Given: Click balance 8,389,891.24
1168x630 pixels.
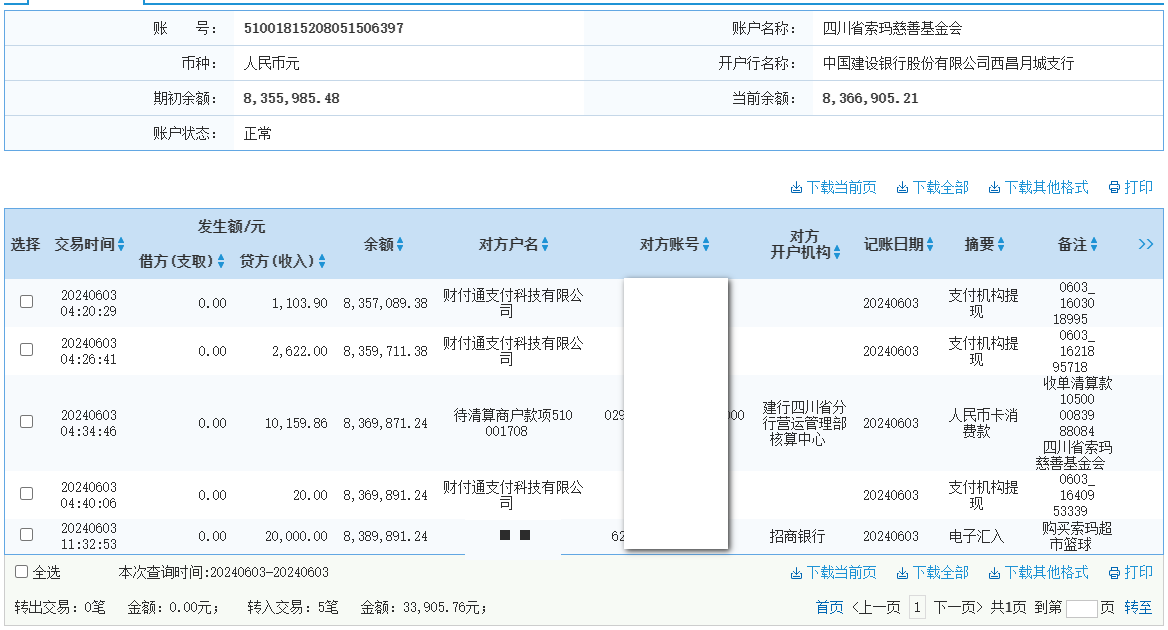Looking at the screenshot, I should click(385, 536).
